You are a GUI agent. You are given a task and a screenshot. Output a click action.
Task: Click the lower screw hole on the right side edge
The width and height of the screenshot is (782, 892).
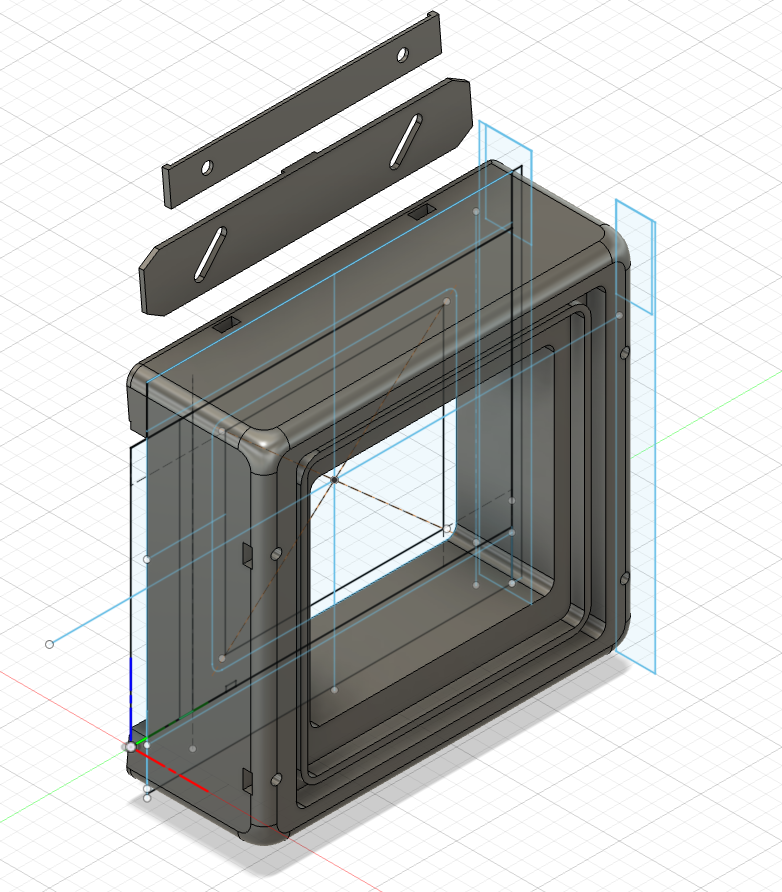(624, 579)
